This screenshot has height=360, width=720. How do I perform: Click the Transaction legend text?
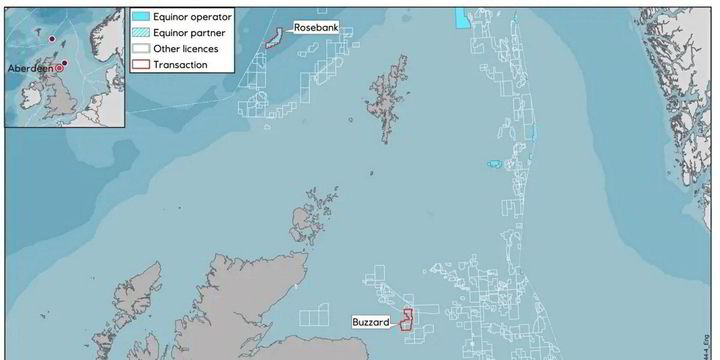click(180, 65)
